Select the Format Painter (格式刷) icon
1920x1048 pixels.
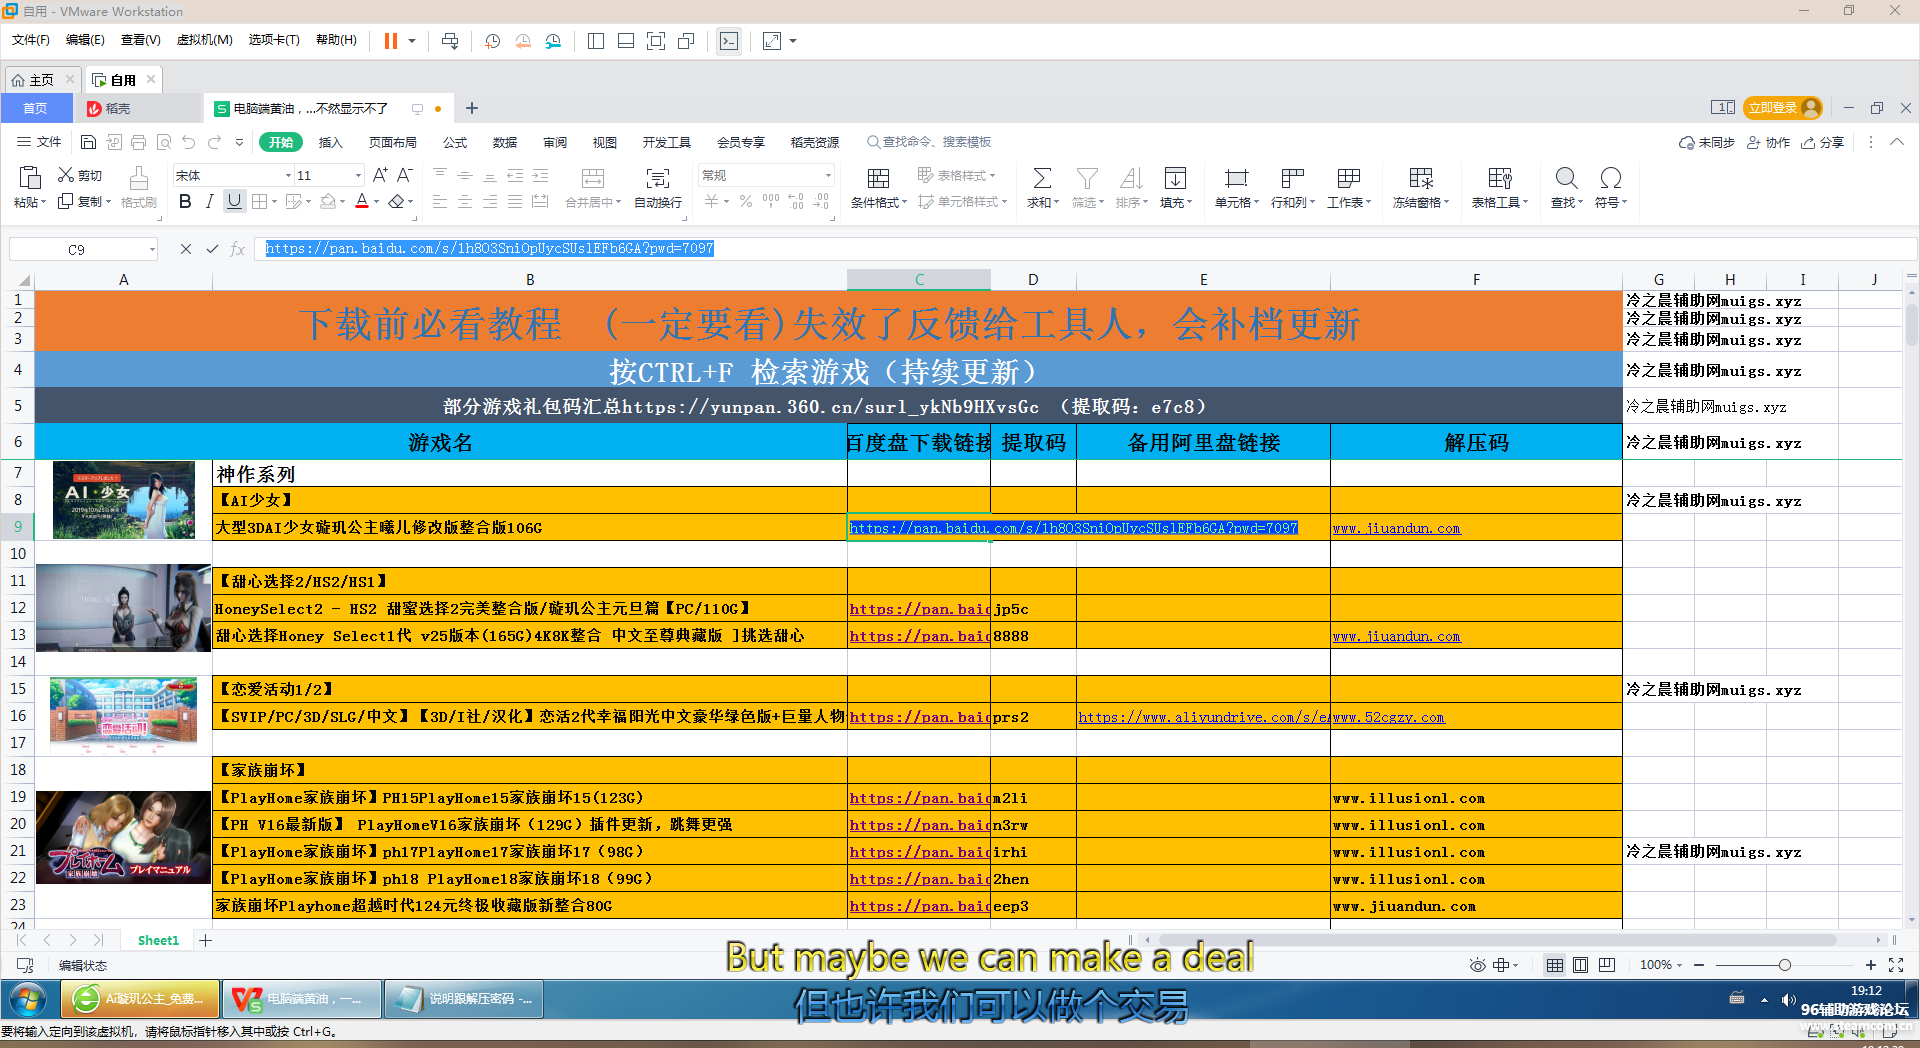tap(139, 188)
